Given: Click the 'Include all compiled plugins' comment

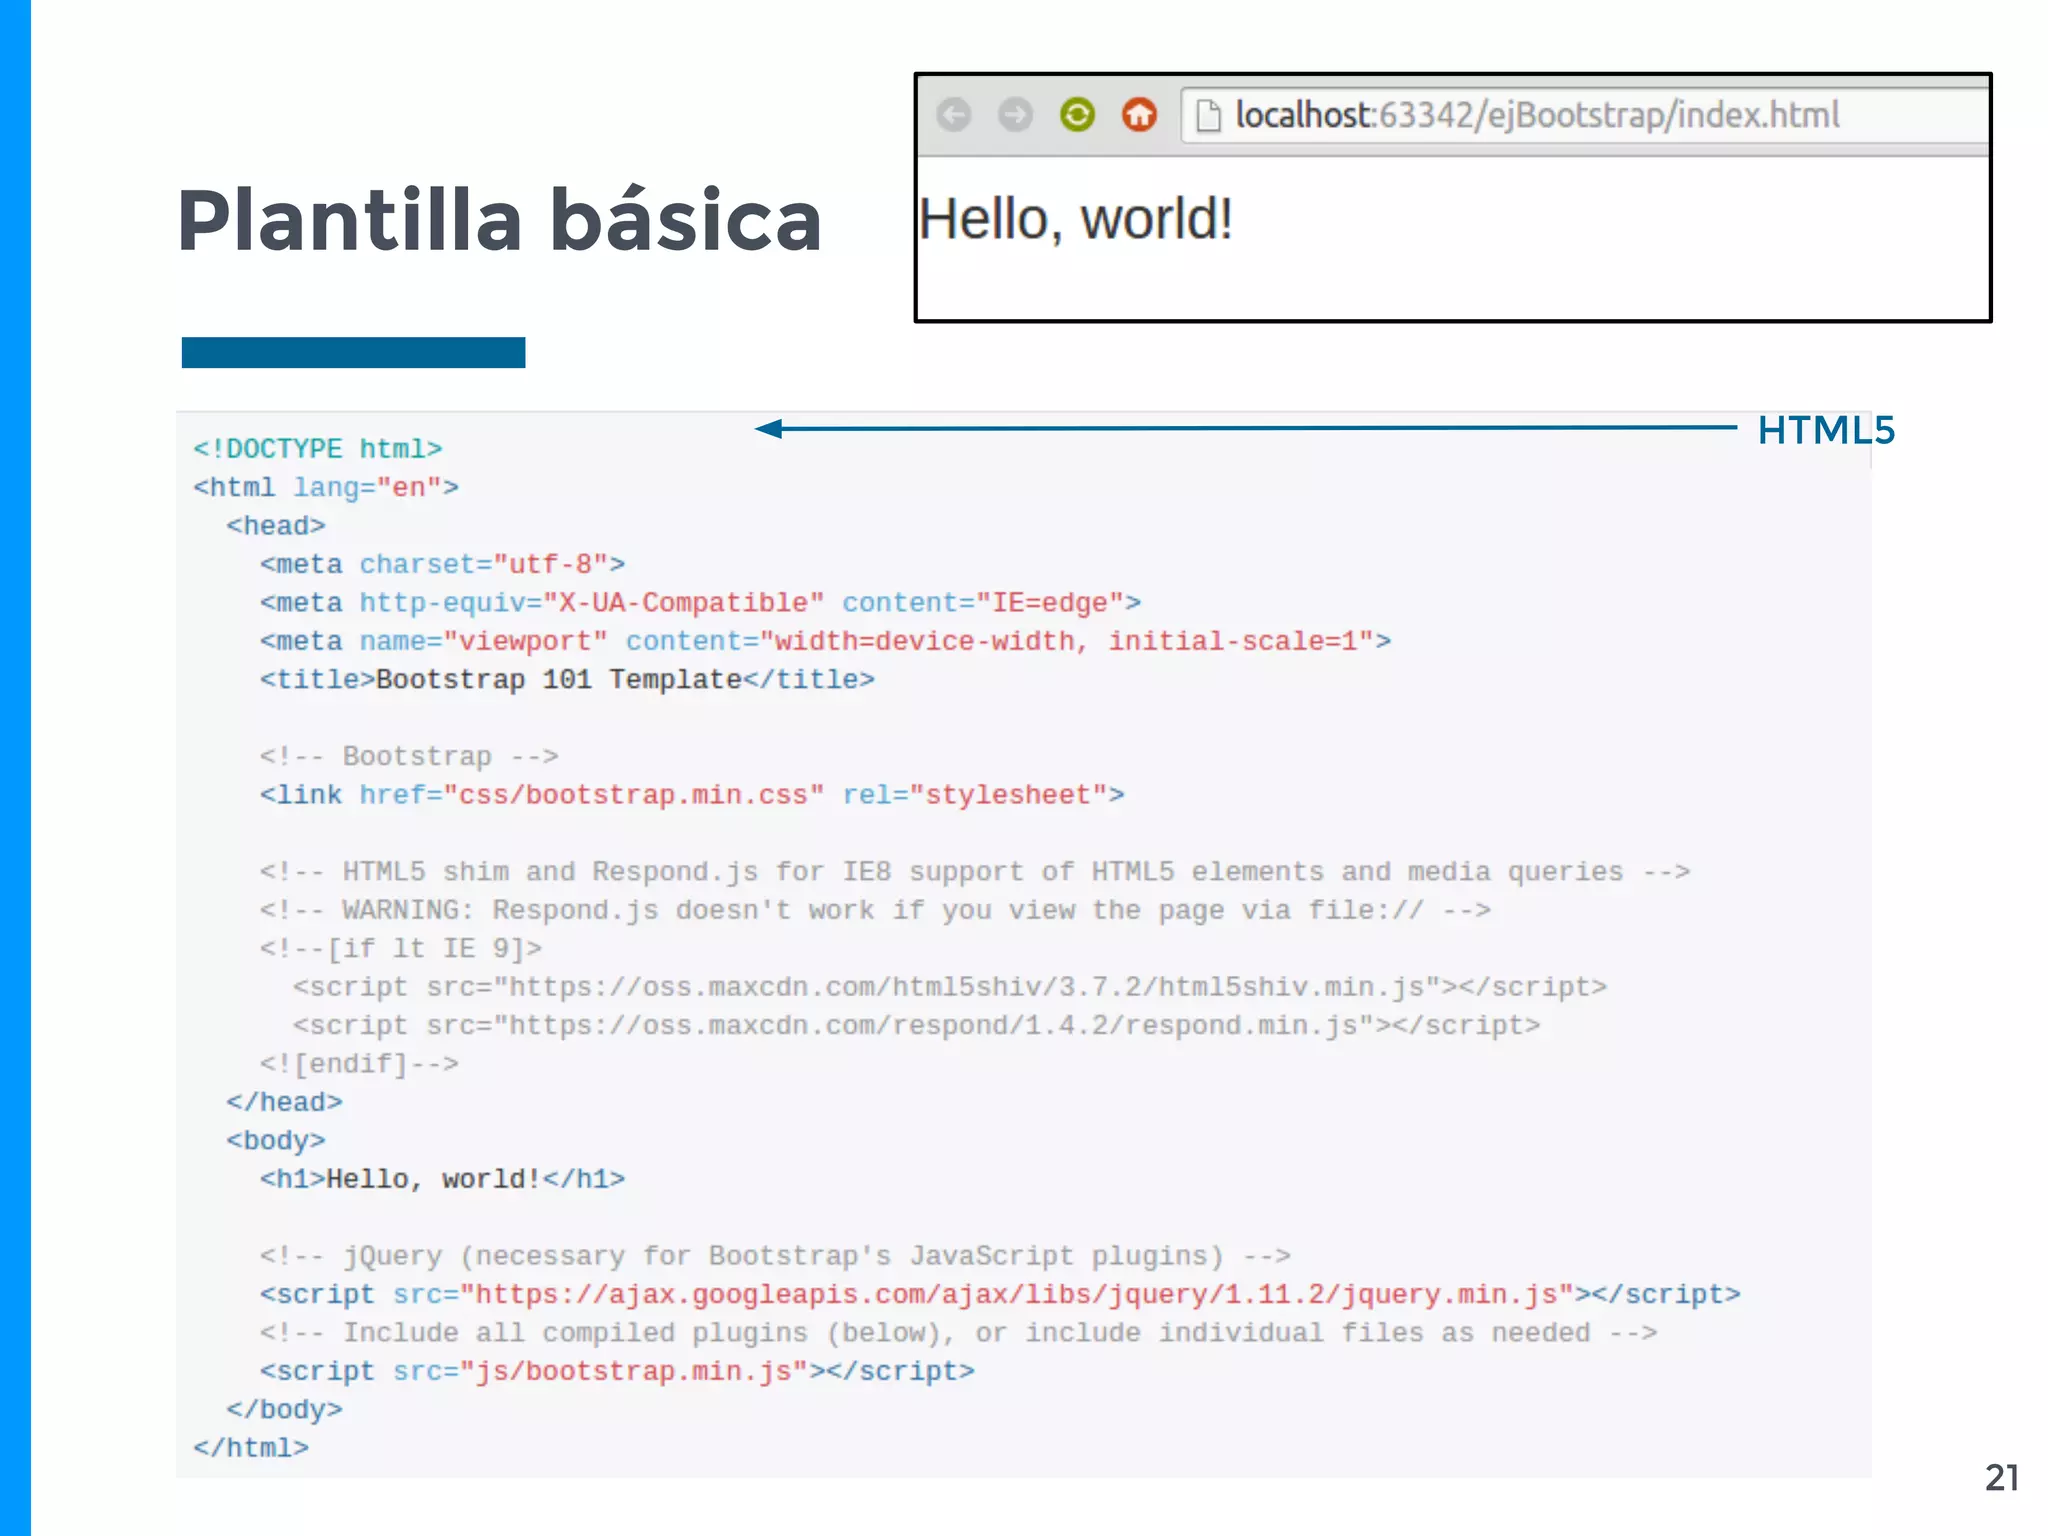Looking at the screenshot, I should [958, 1333].
